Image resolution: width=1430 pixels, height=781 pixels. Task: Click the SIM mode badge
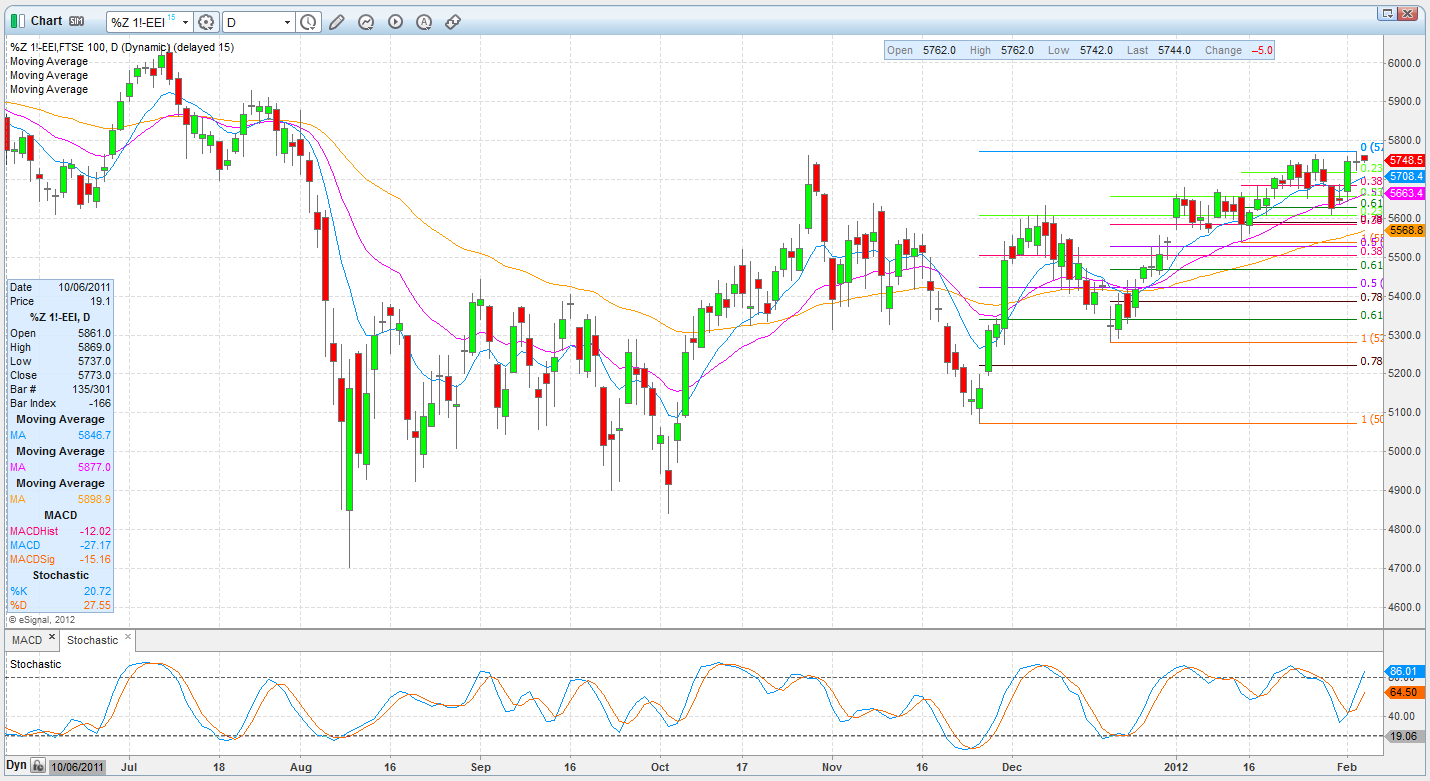click(76, 21)
